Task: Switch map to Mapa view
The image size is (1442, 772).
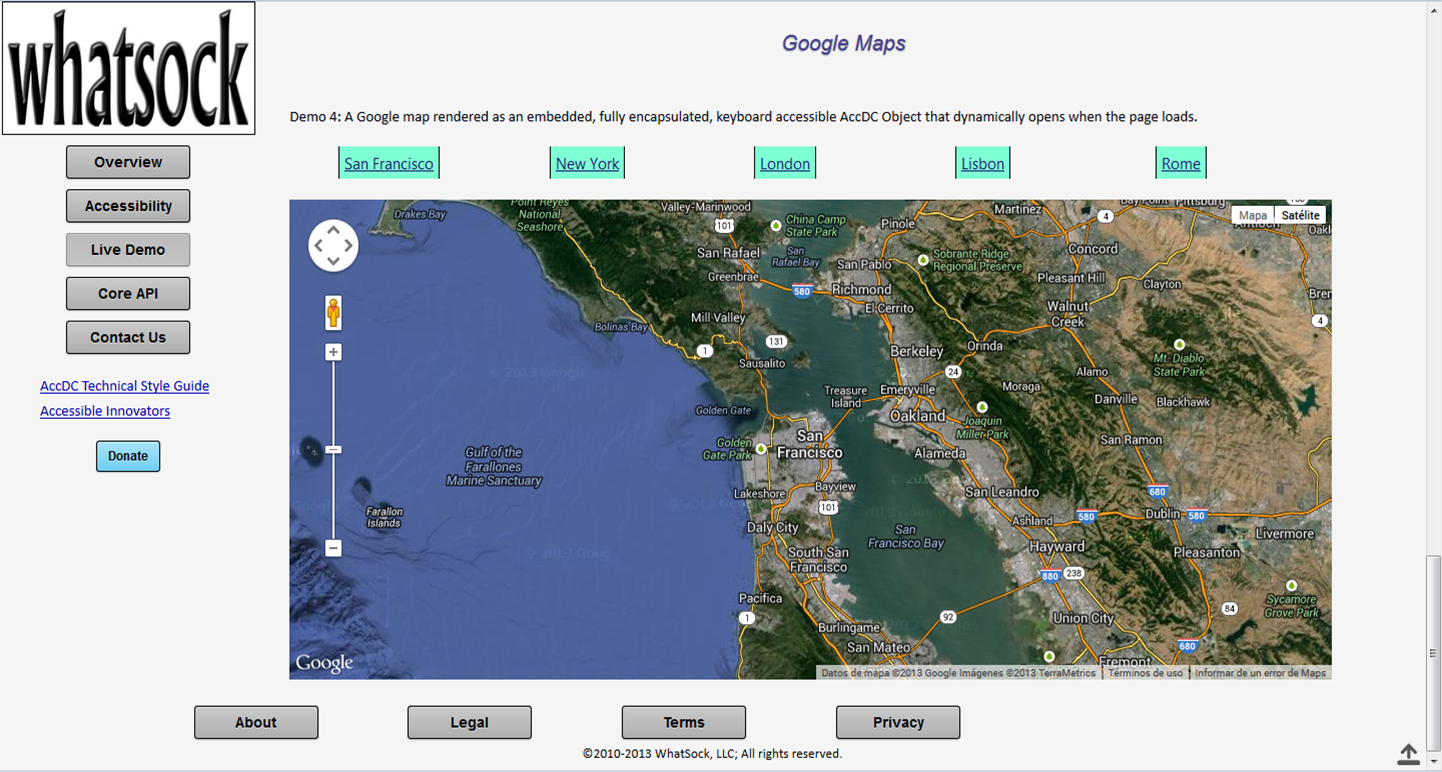Action: click(1252, 215)
